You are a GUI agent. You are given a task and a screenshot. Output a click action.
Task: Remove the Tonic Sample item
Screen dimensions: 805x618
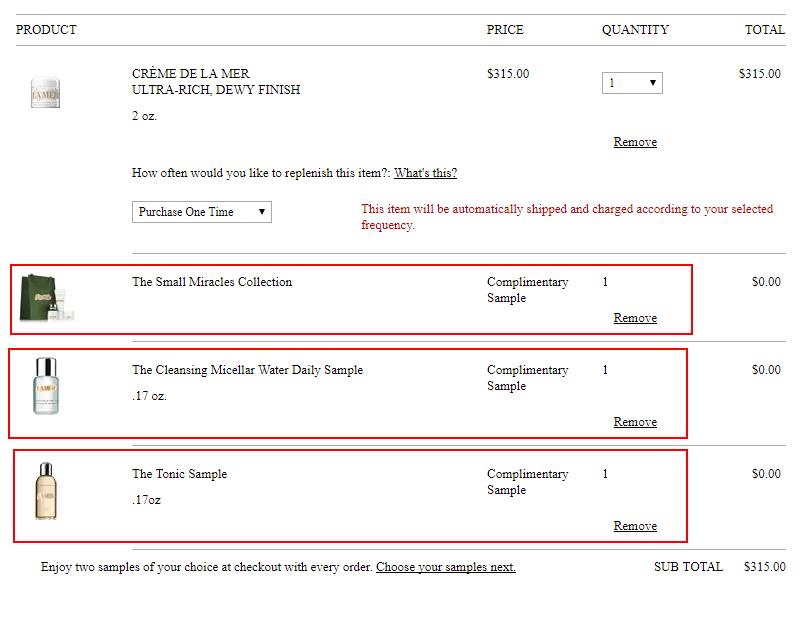(635, 526)
